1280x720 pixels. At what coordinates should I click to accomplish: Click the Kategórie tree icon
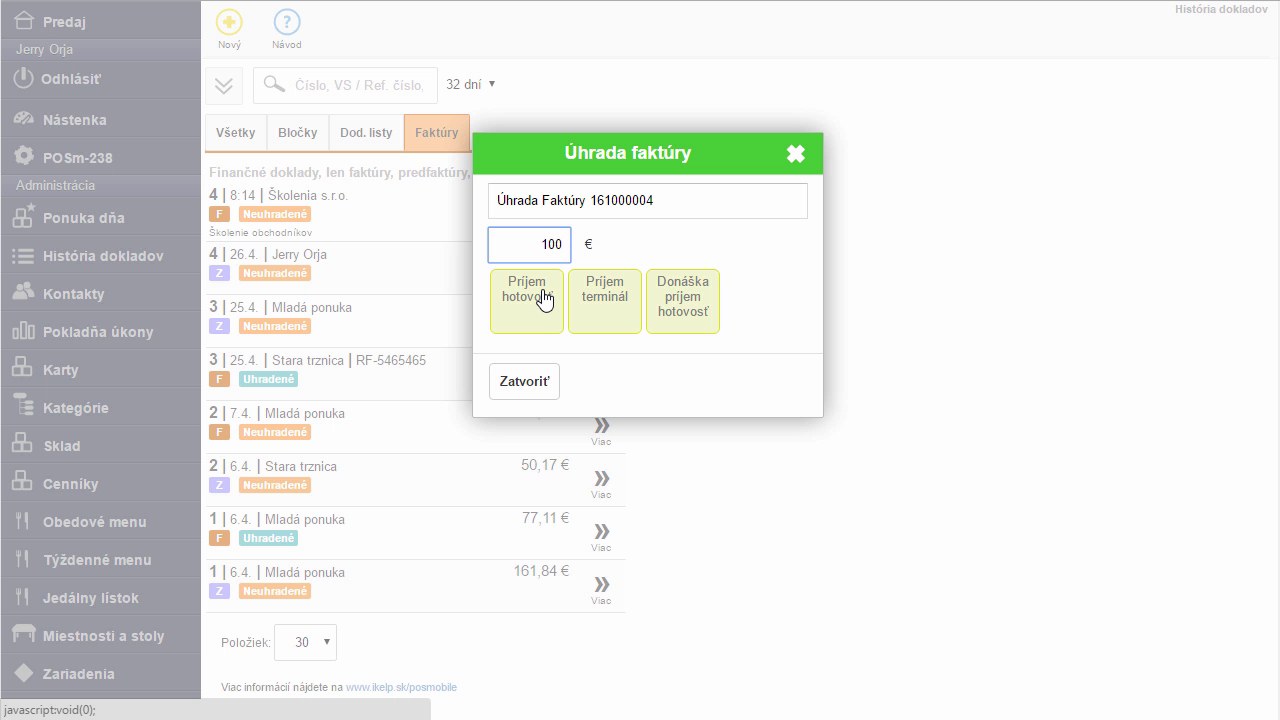coord(23,406)
